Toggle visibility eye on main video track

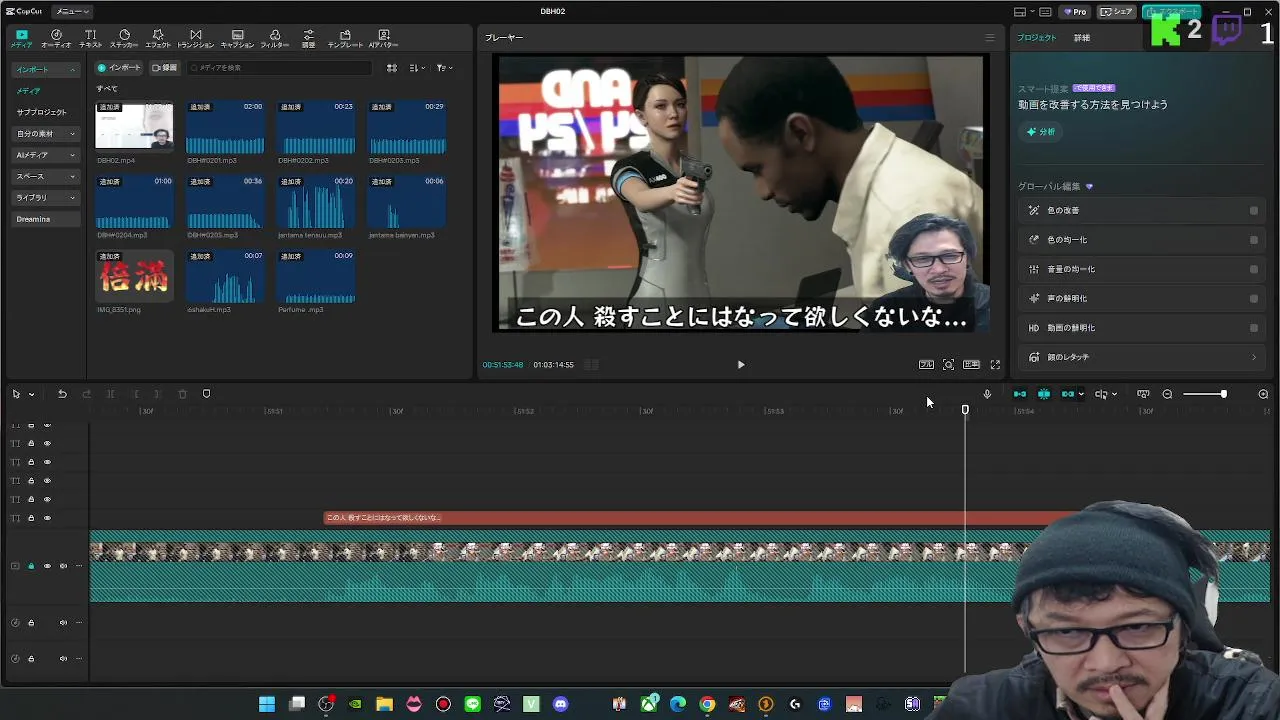pyautogui.click(x=47, y=566)
